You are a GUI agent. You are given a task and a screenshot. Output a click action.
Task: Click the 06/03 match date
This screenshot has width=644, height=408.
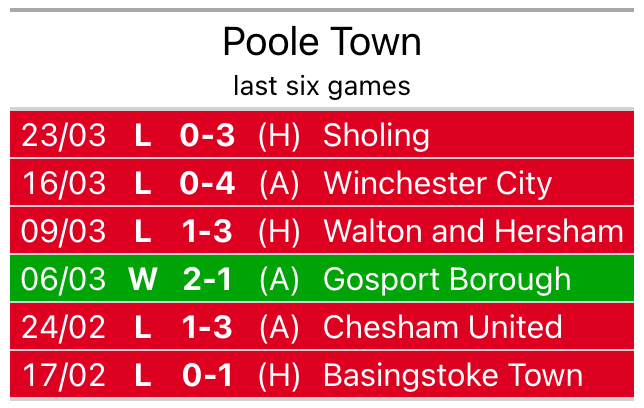pos(64,280)
